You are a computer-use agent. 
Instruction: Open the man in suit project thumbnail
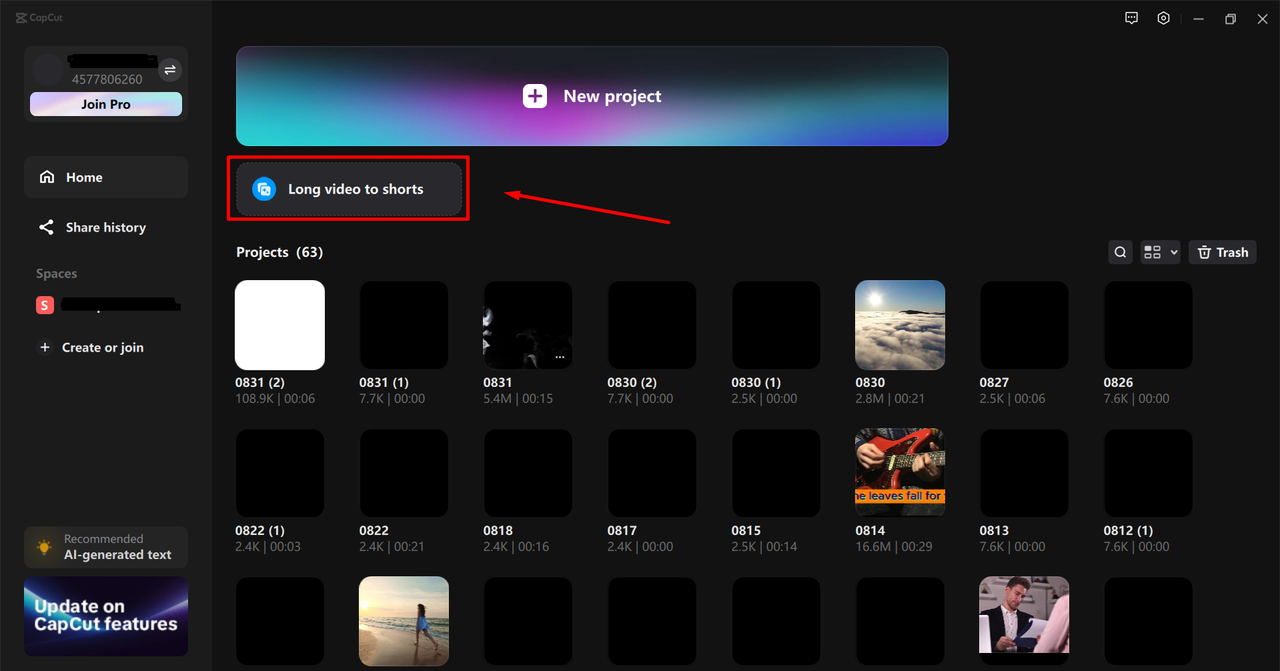coord(1024,621)
